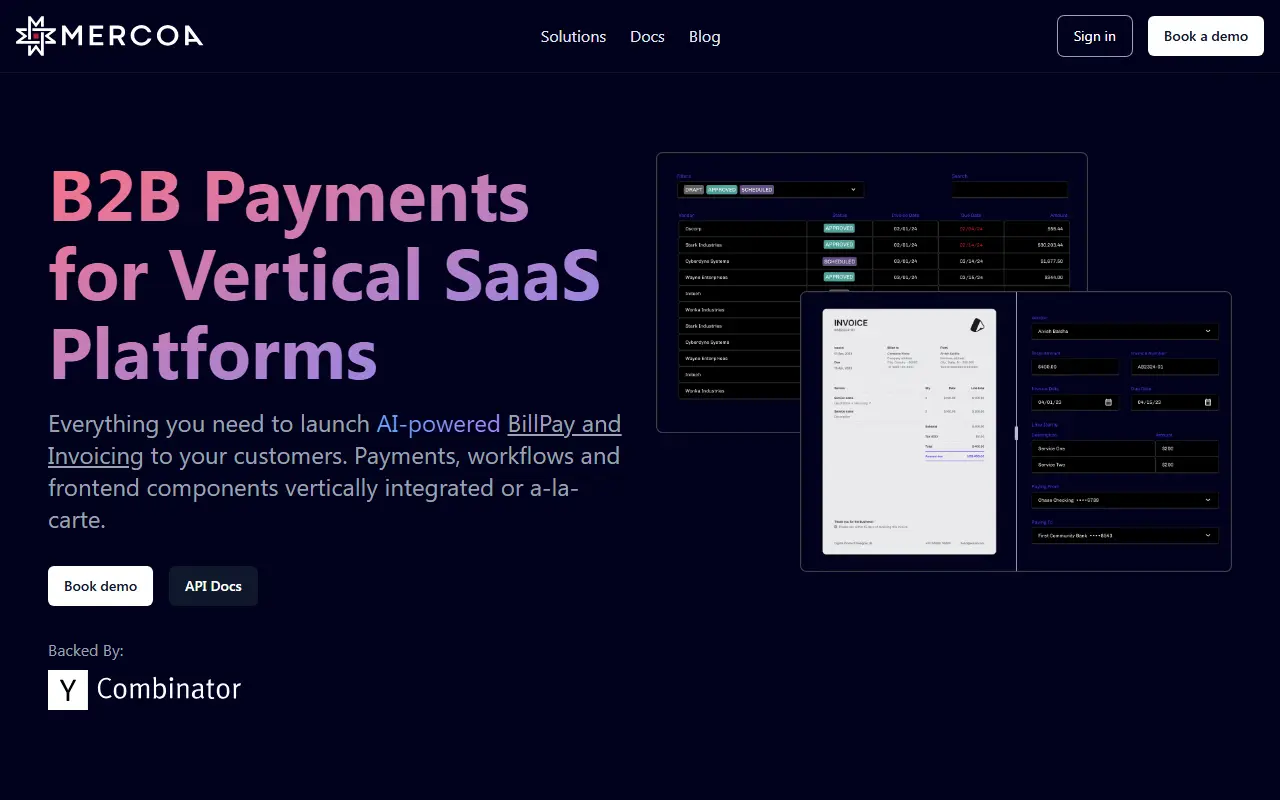The image size is (1280, 800).
Task: Click the Service One line item
Action: pyautogui.click(x=1125, y=449)
